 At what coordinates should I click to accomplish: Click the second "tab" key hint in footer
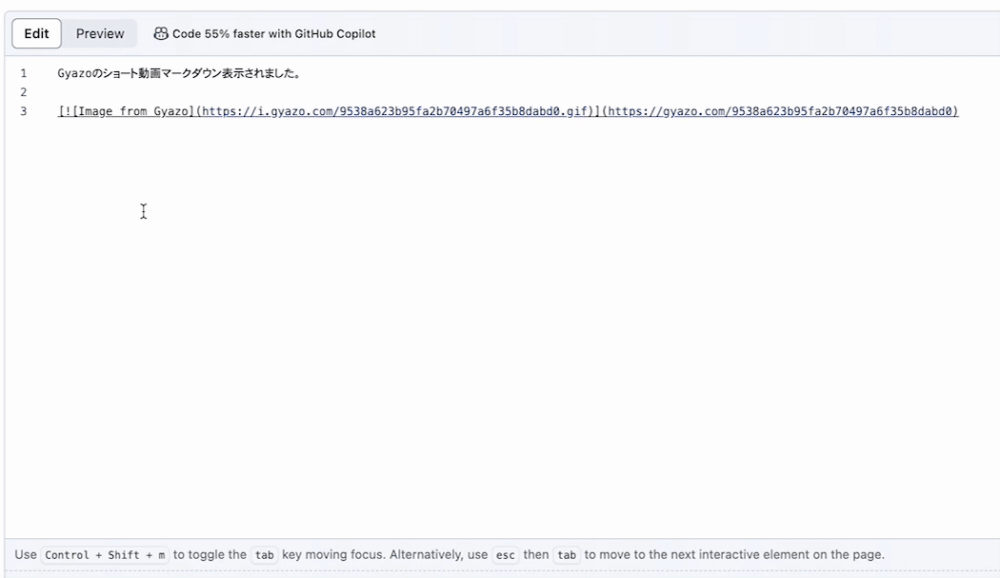567,554
